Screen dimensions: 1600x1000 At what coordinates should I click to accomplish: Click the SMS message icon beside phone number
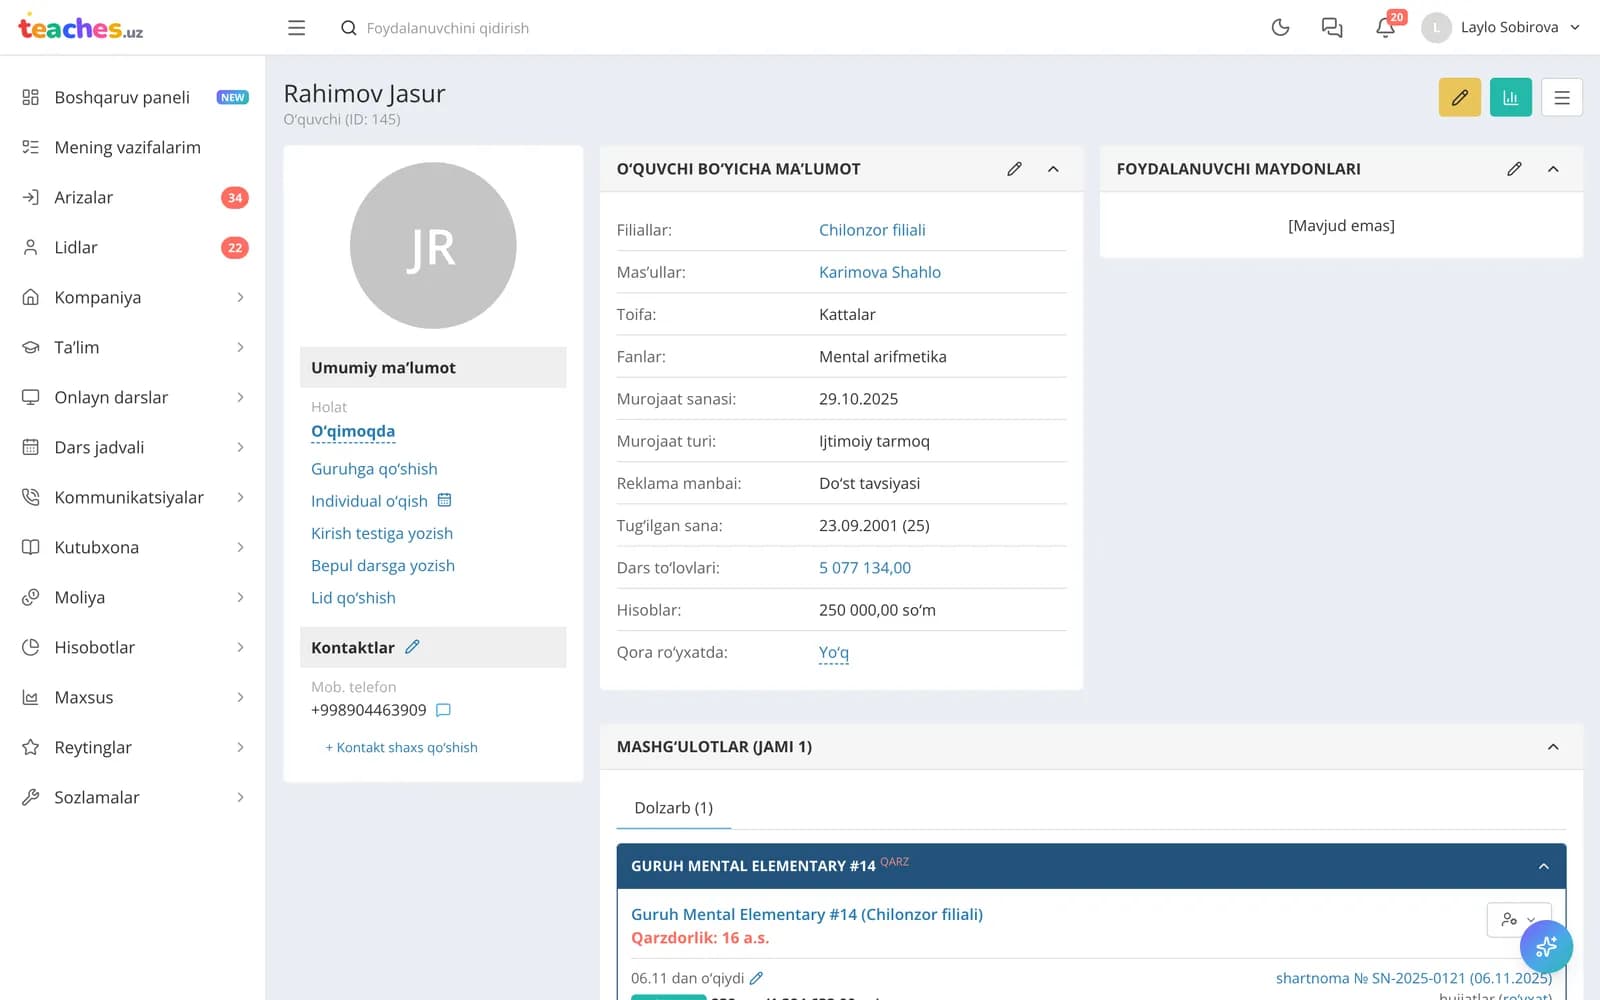point(444,710)
